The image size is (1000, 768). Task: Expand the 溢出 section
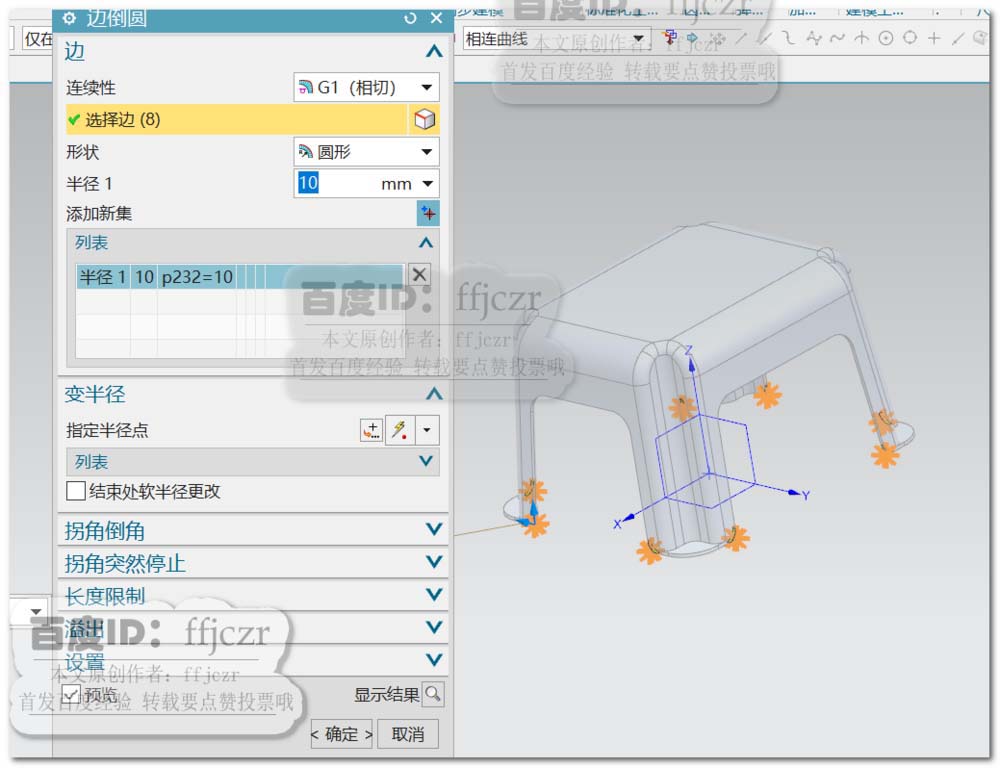pyautogui.click(x=434, y=627)
